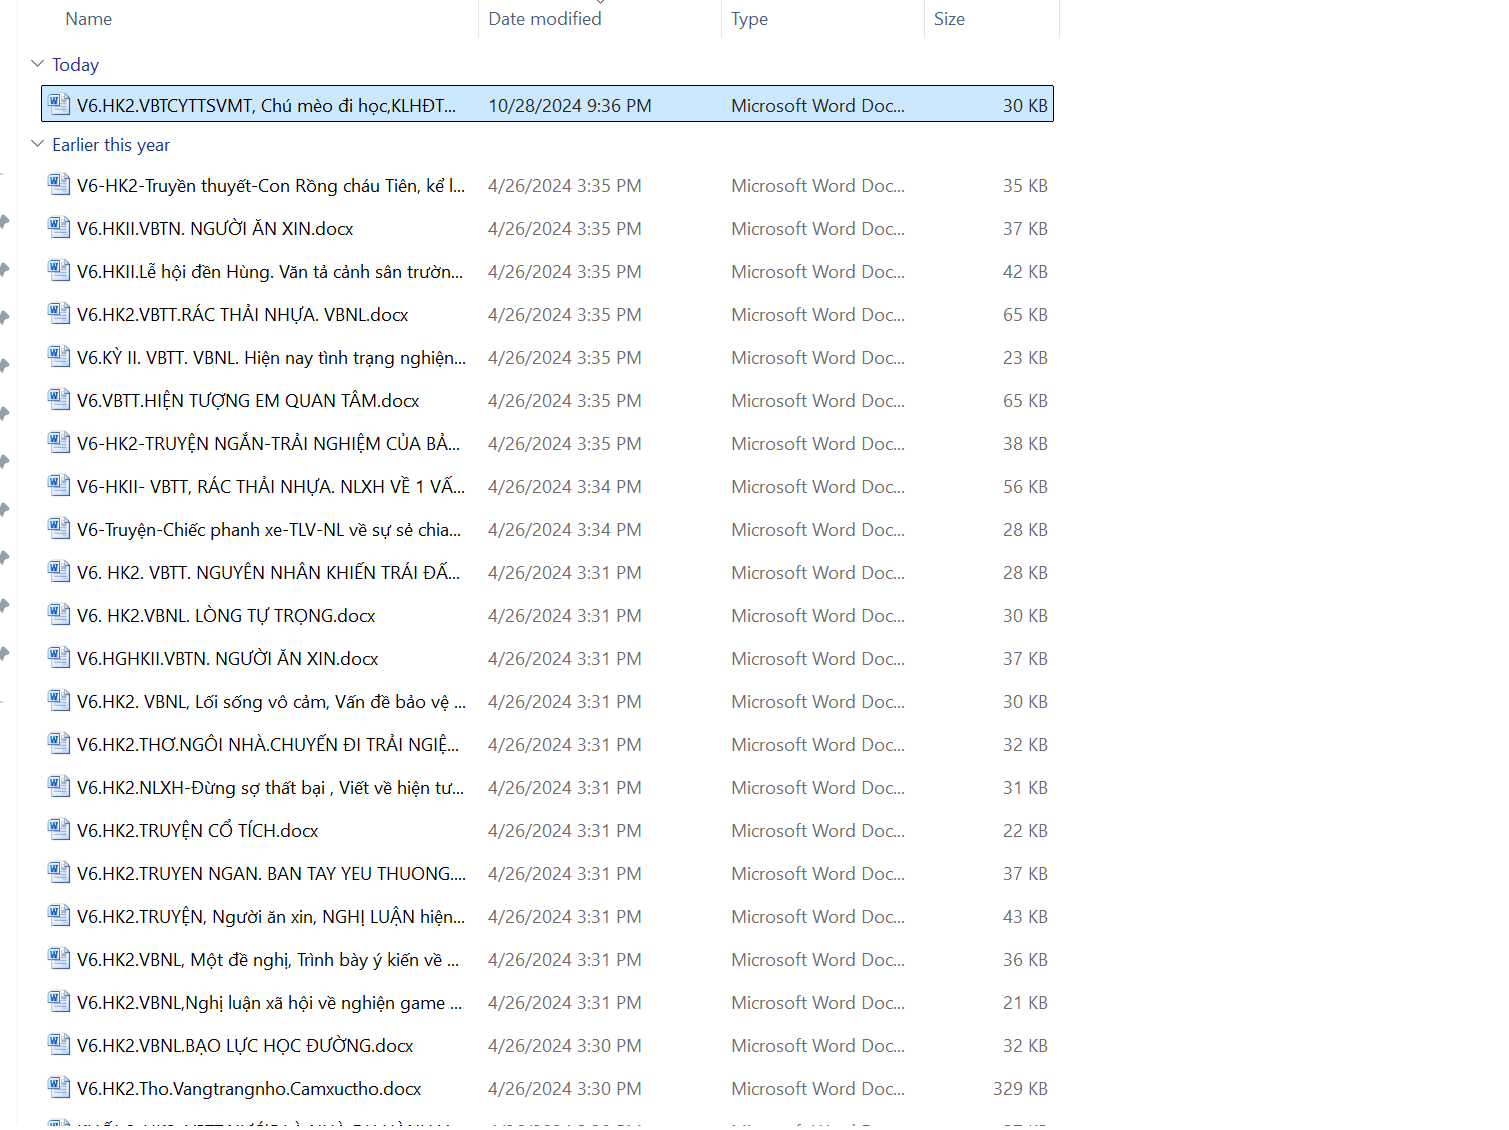
Task: Click Word icon of V6. HK2. VBTT. NGUYÊN NHÂN file
Action: [x=59, y=571]
